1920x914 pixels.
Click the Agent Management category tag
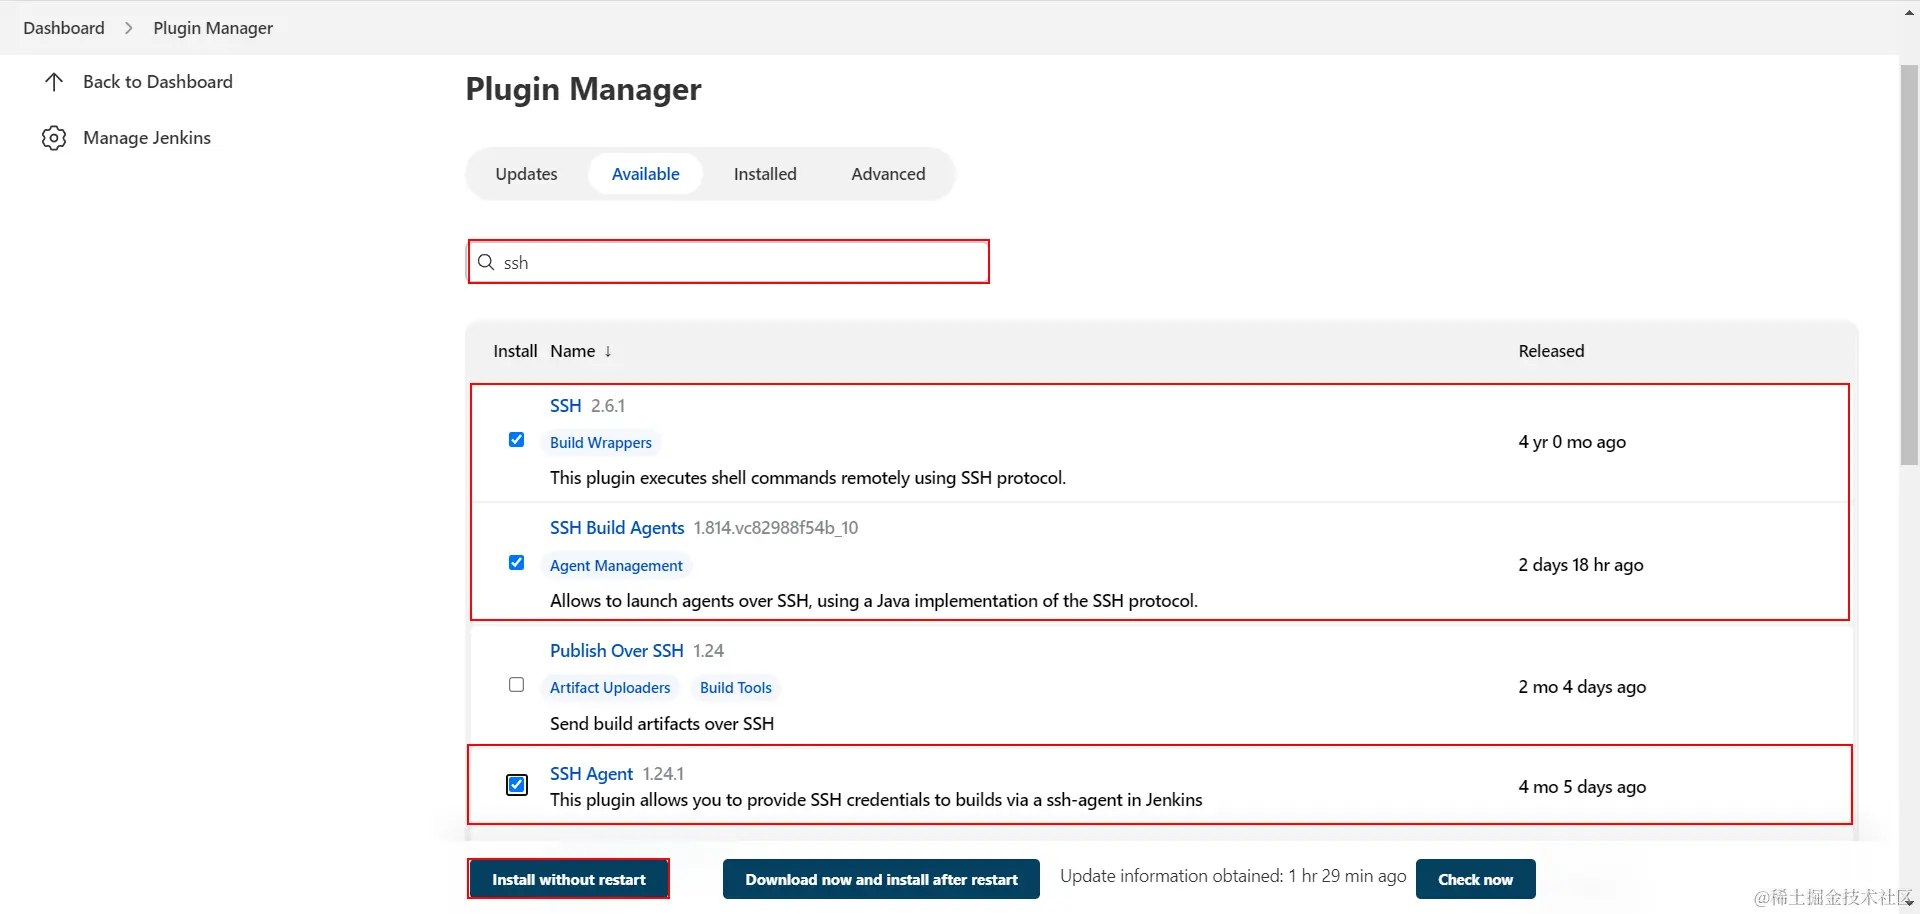[616, 566]
